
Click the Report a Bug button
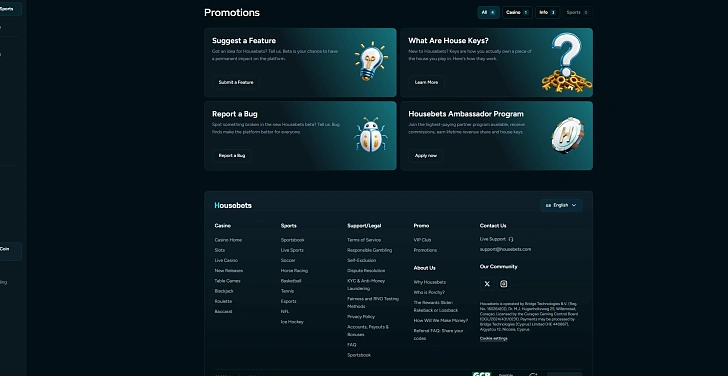(232, 156)
